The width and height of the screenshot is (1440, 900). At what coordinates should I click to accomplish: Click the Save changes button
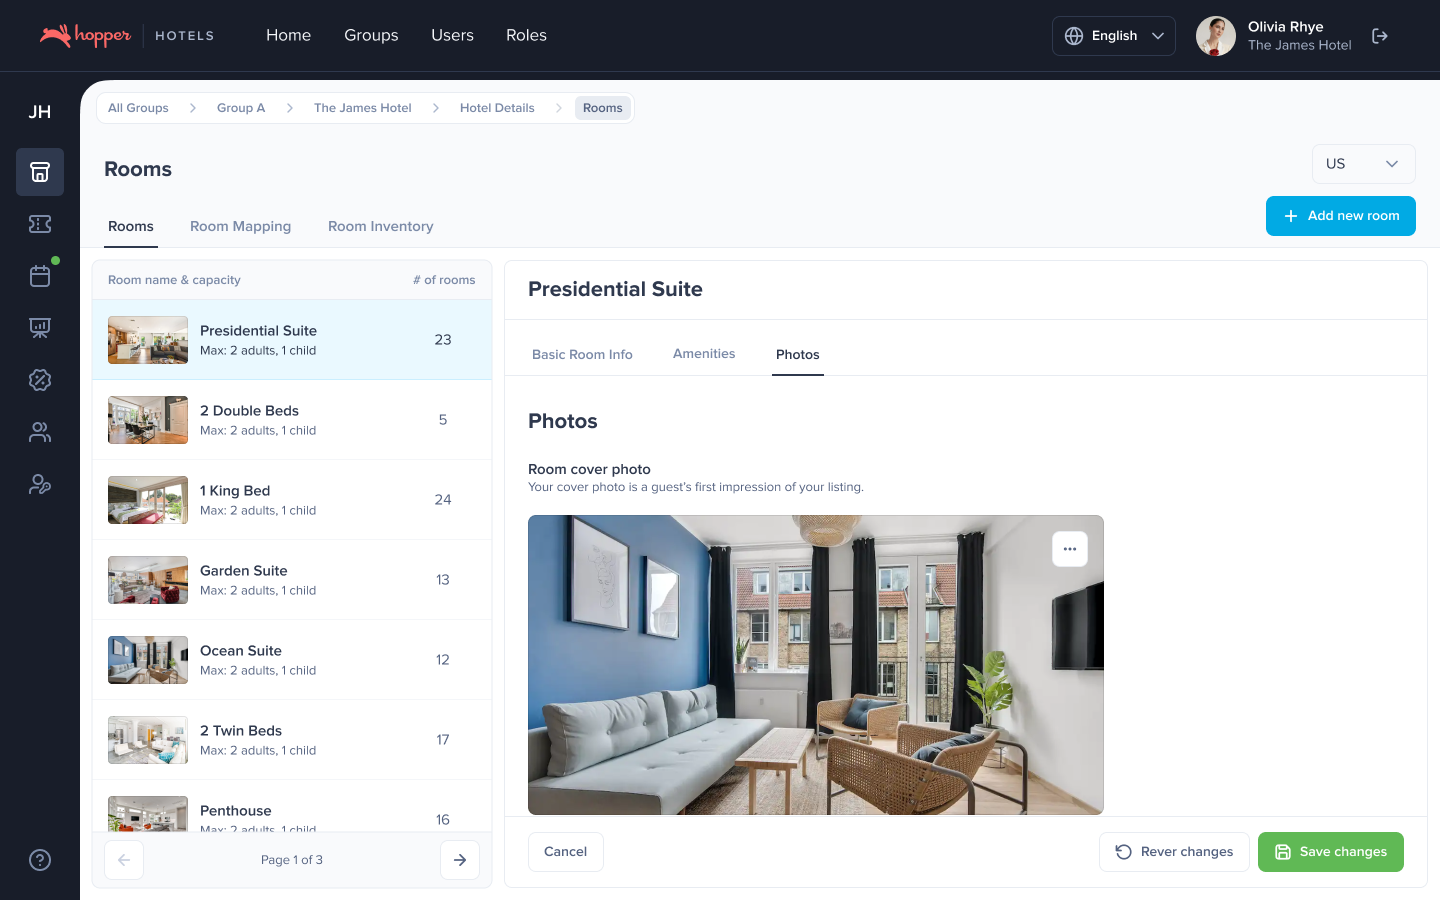pos(1330,852)
